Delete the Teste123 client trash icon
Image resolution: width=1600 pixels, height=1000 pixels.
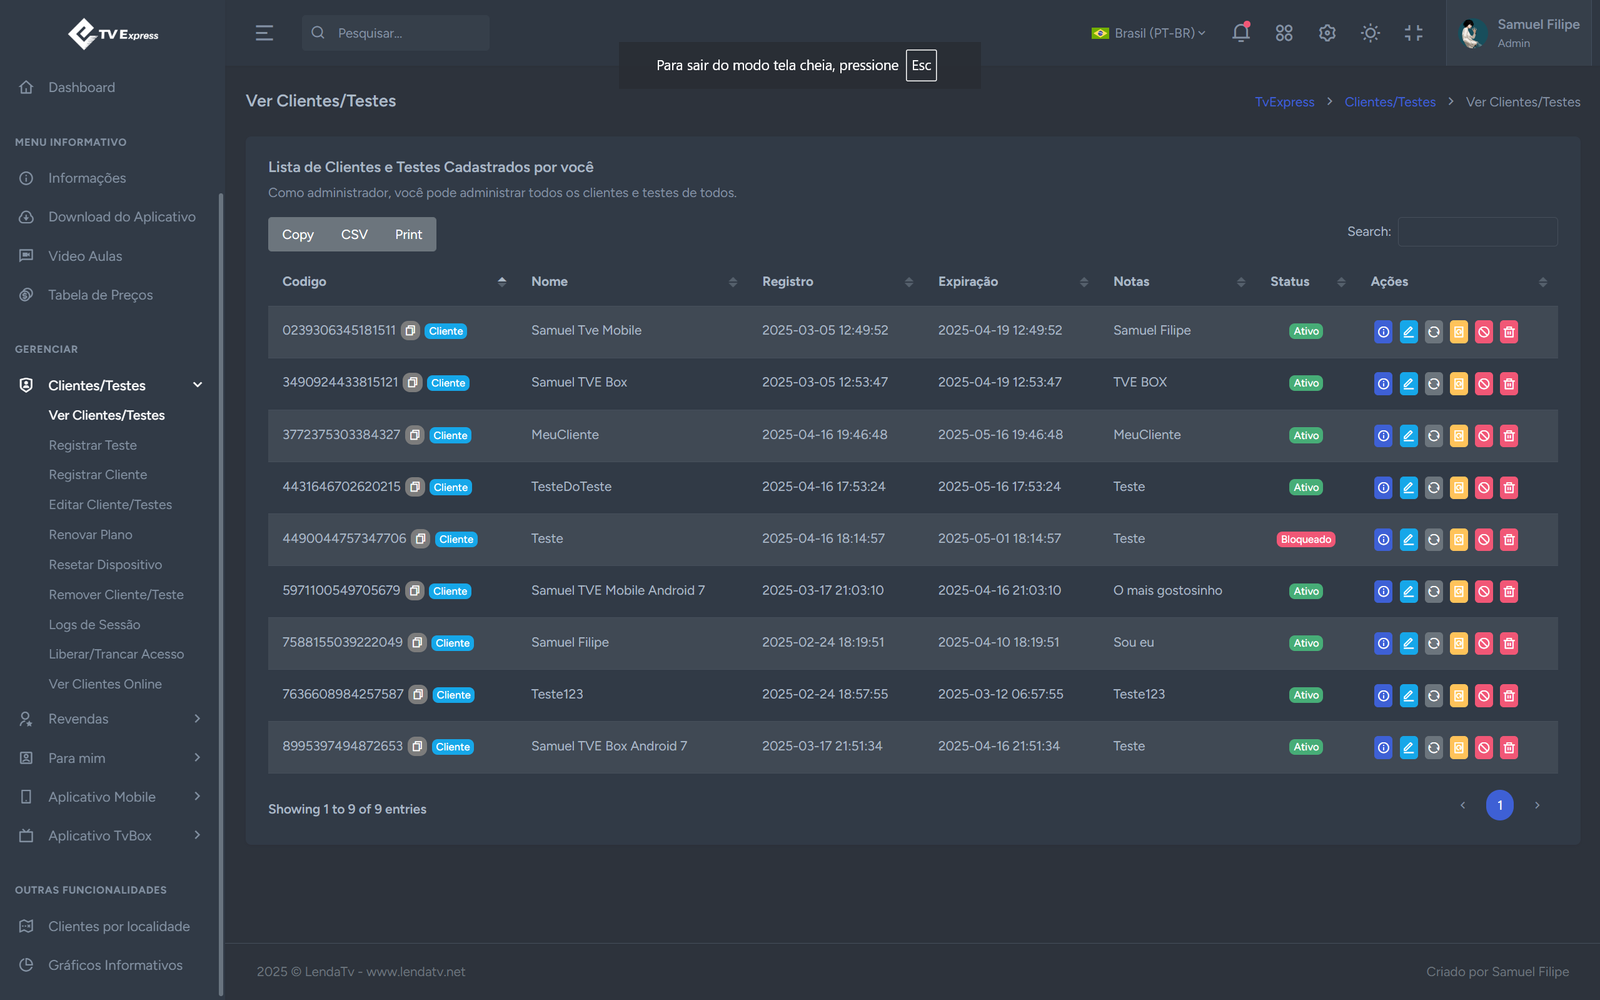(x=1509, y=696)
